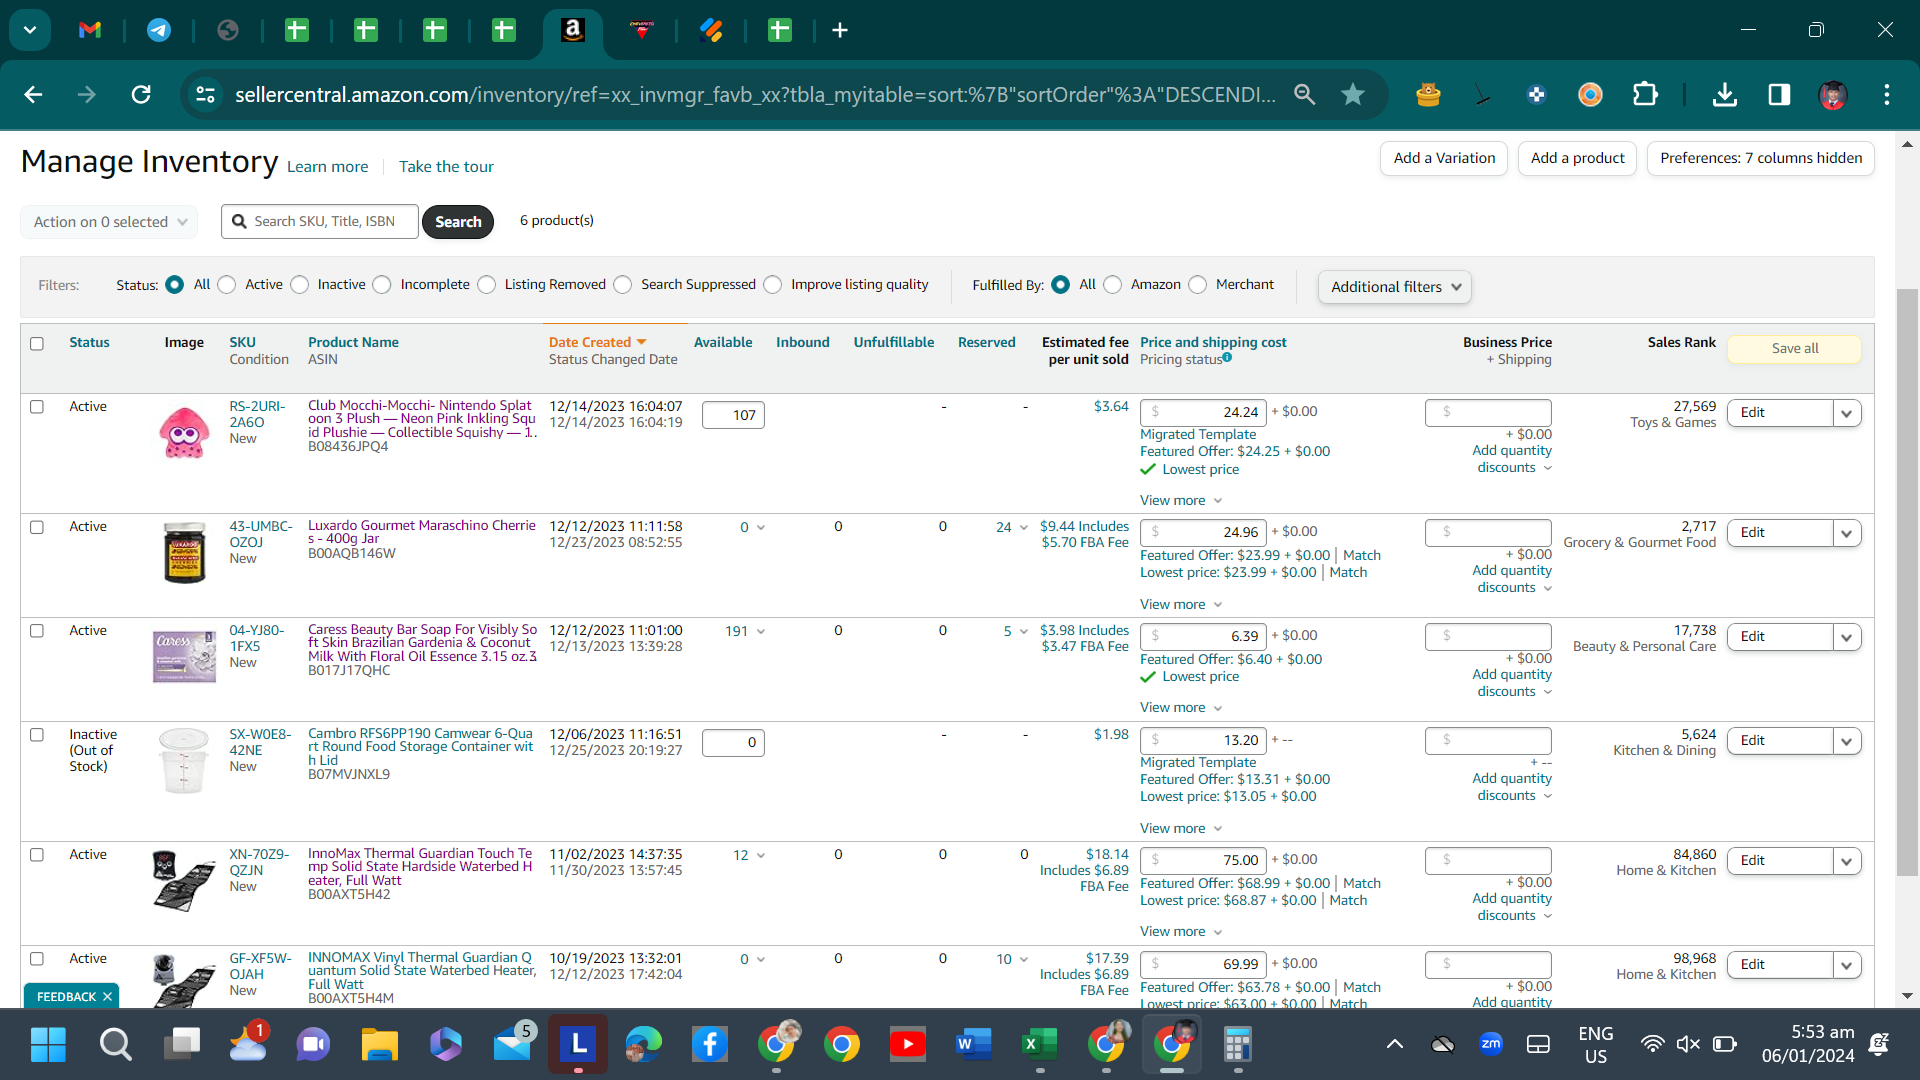Expand Add quantity discounts for Luxardo row

(x=1512, y=579)
